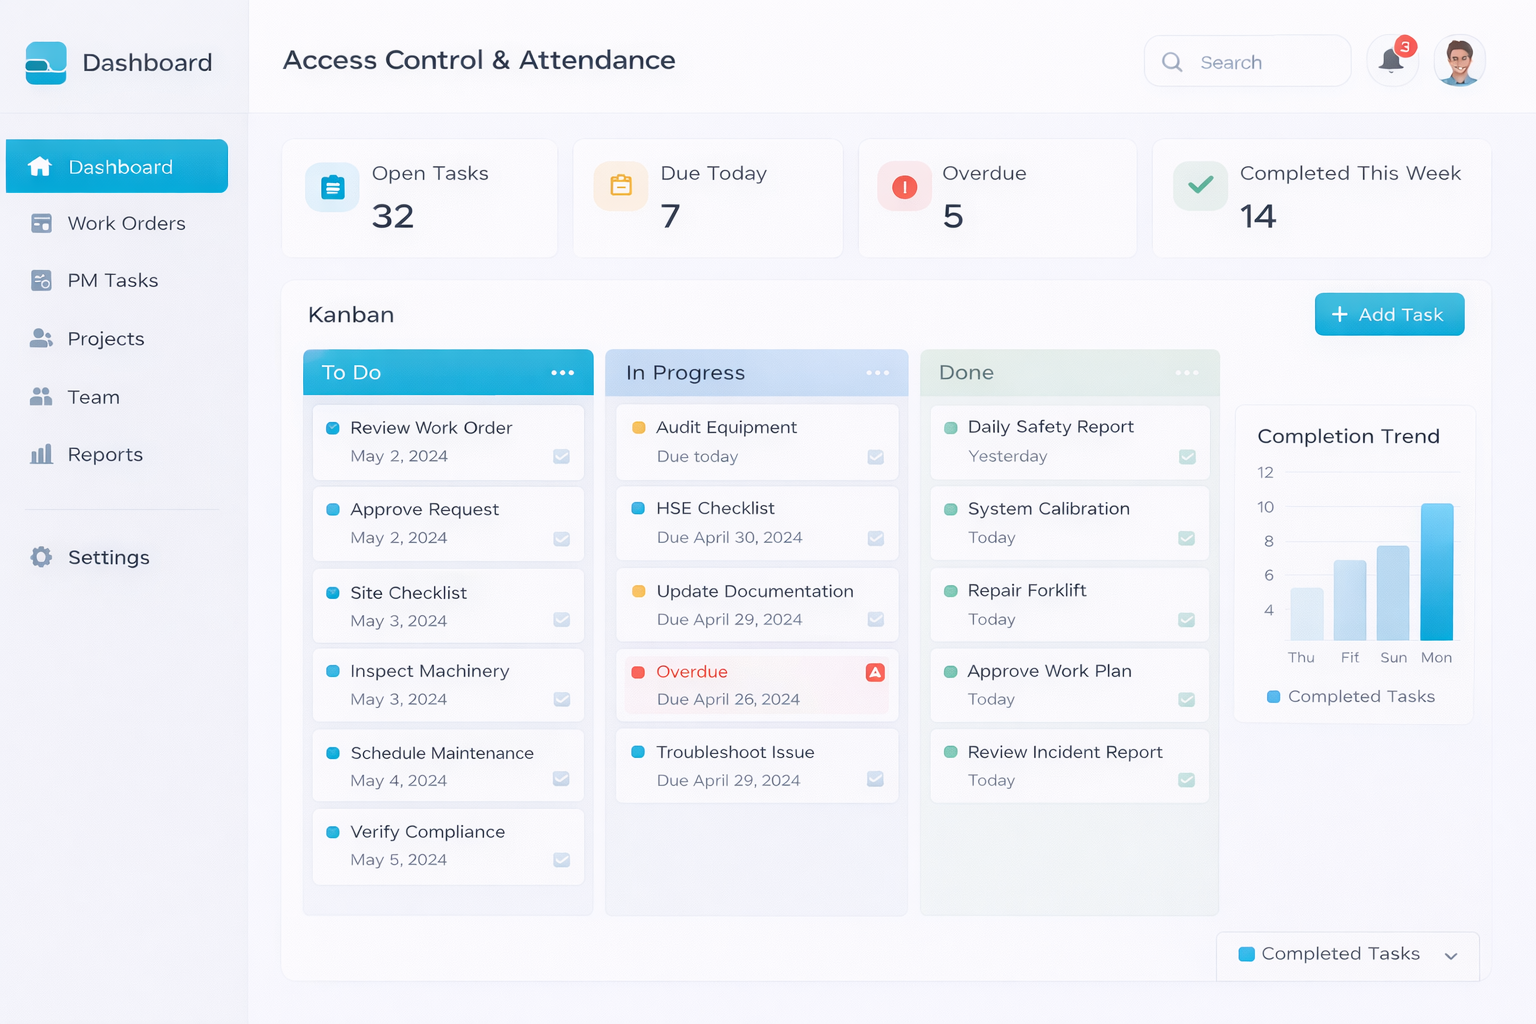Screen dimensions: 1536x1024
Task: Click the Add Task button
Action: [1389, 314]
